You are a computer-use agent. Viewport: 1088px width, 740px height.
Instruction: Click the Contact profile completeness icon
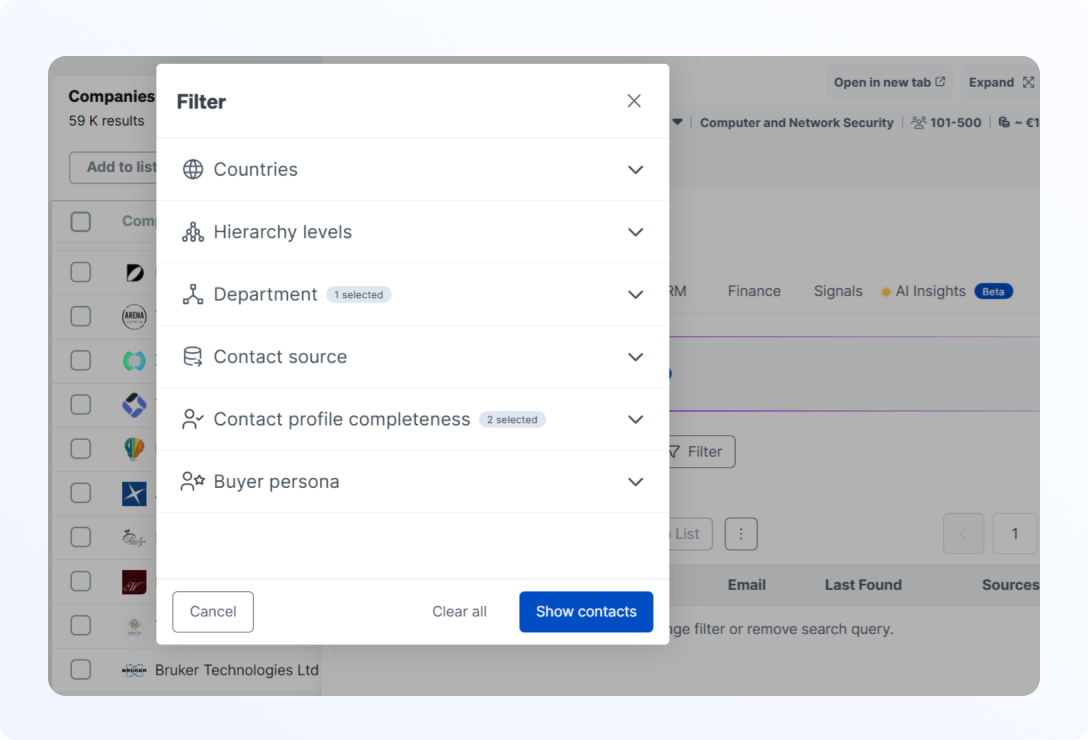(193, 419)
